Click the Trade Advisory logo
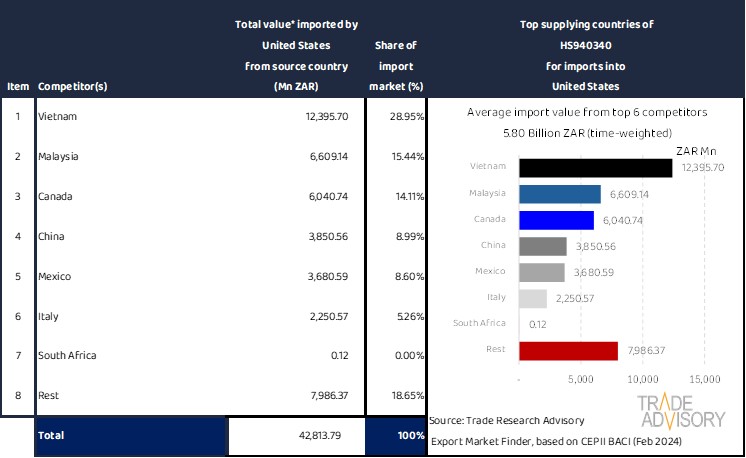This screenshot has width=746, height=458. [x=682, y=412]
